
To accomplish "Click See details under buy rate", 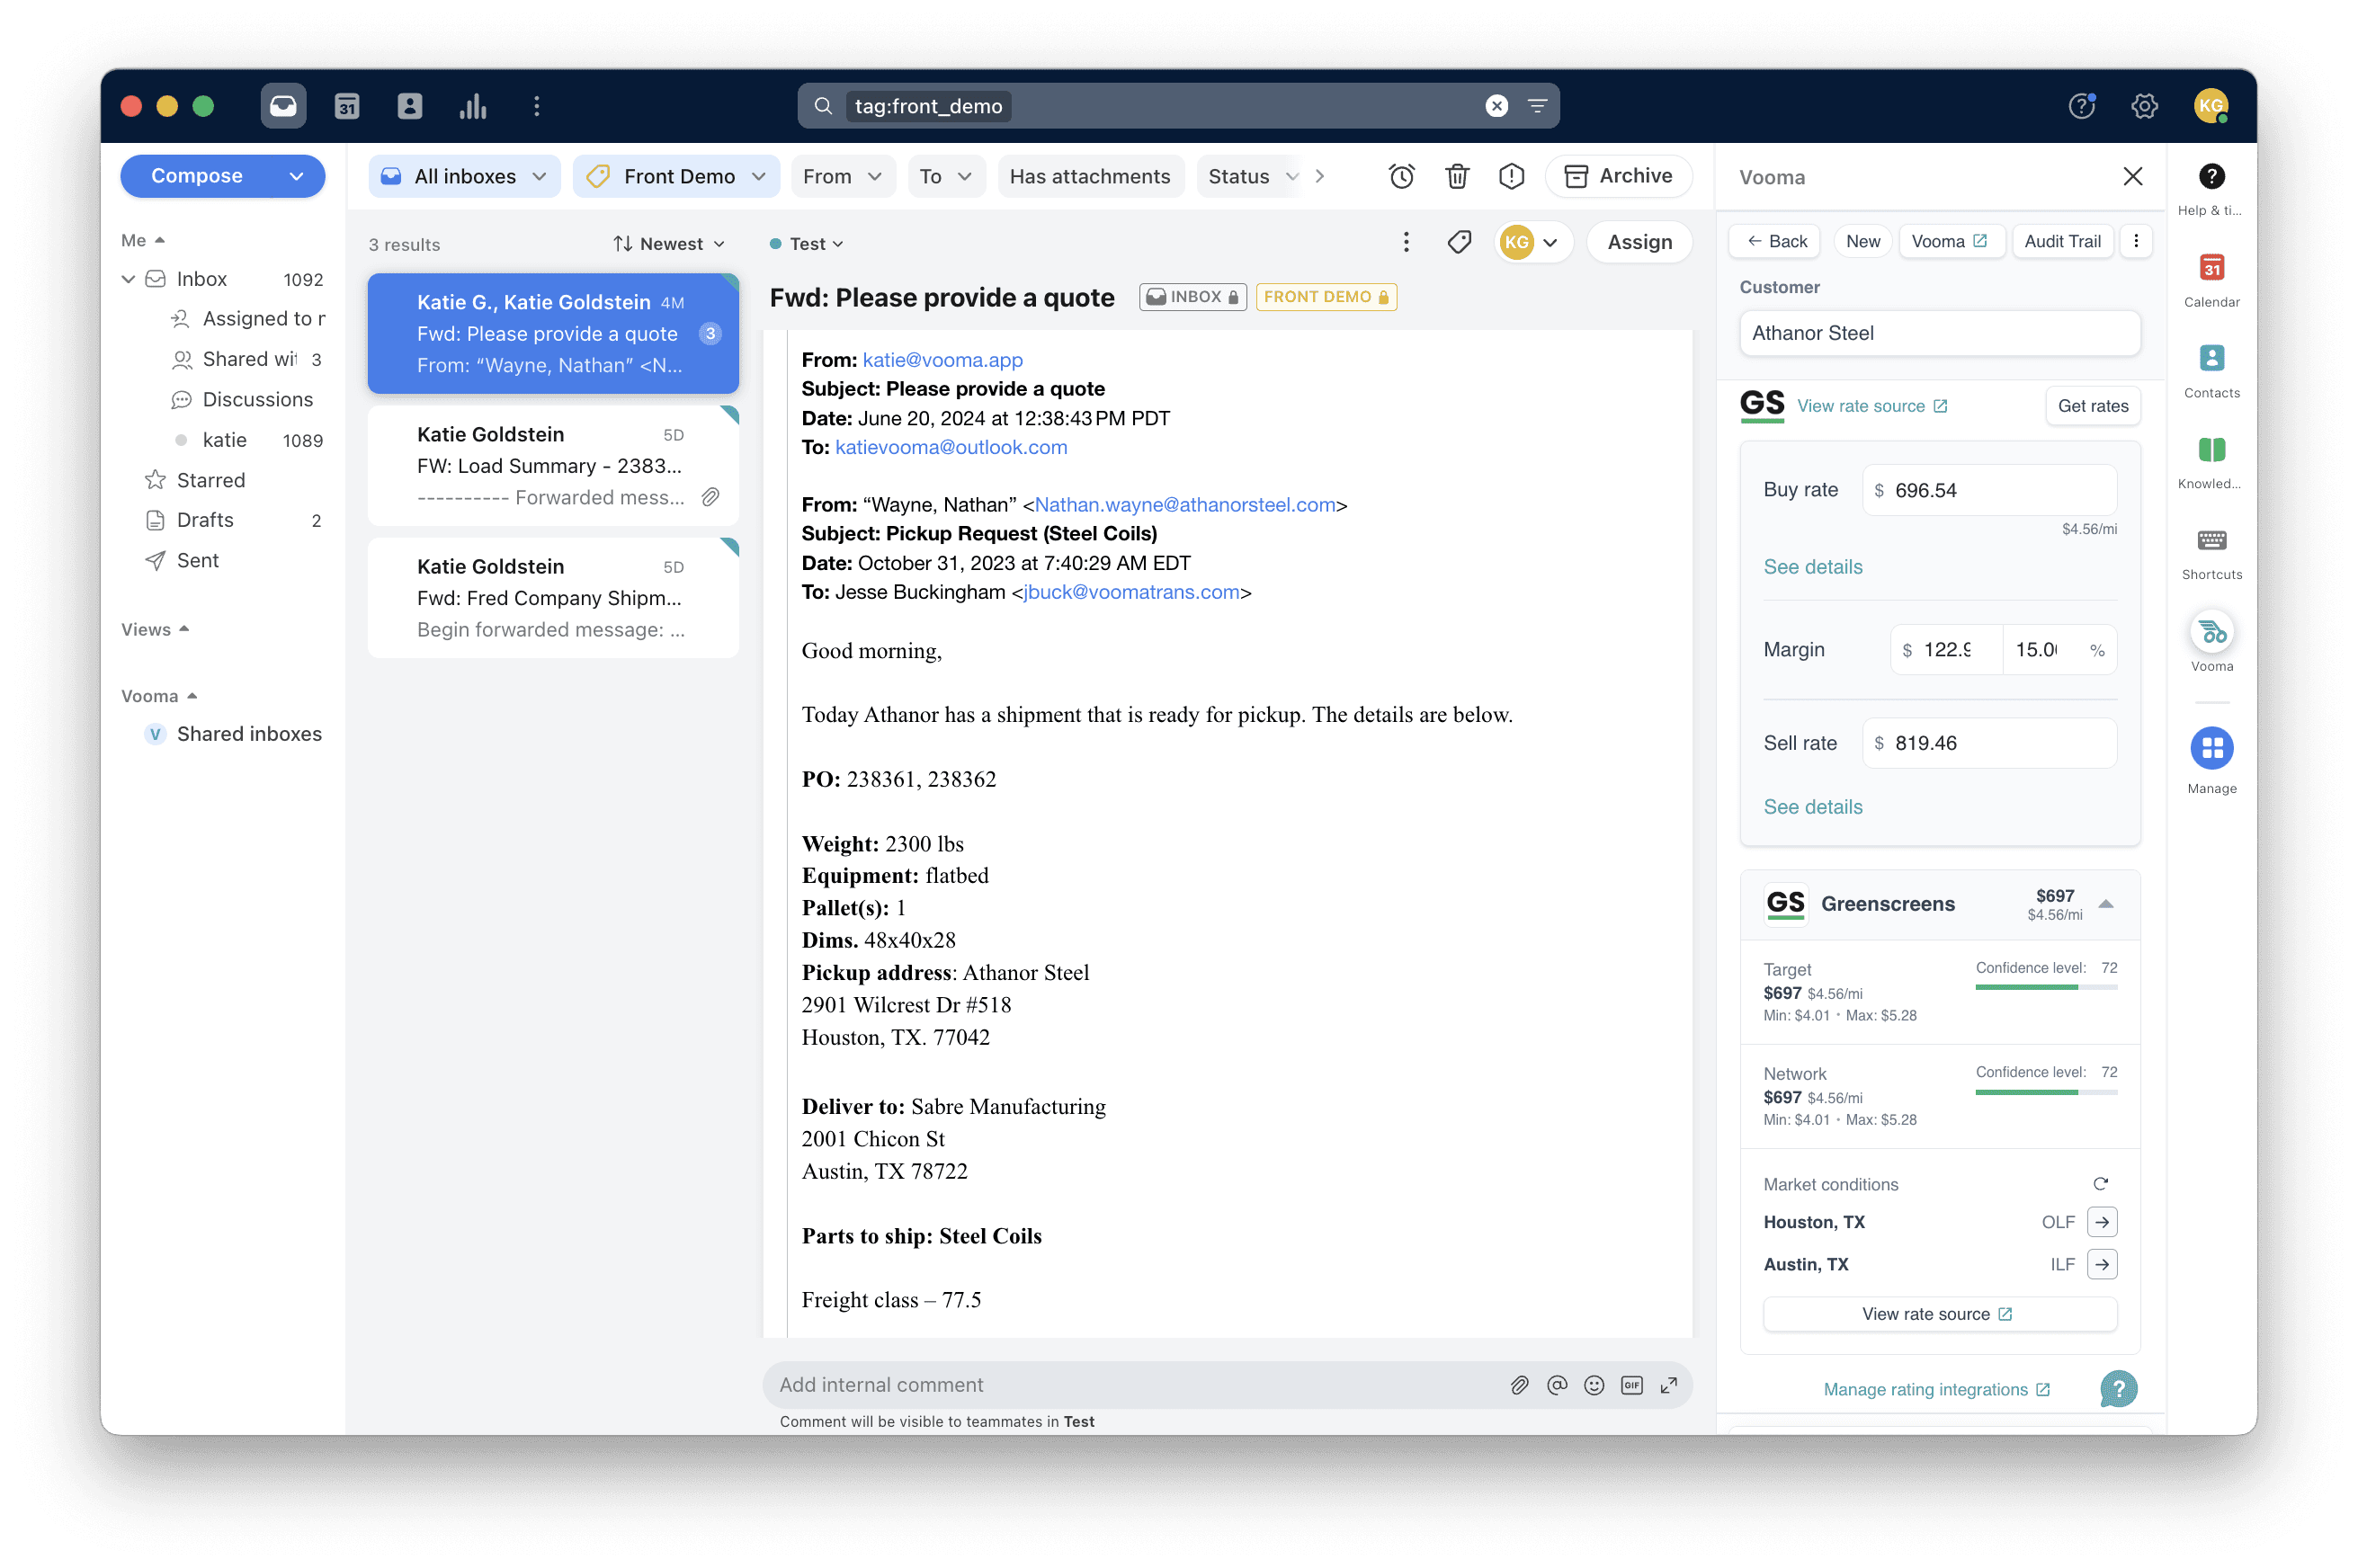I will pyautogui.click(x=1814, y=564).
